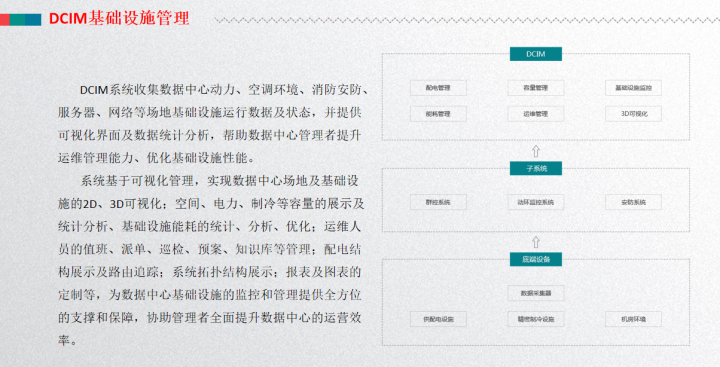Click the line starting "员的值班、派单、巡检"

(x=209, y=249)
